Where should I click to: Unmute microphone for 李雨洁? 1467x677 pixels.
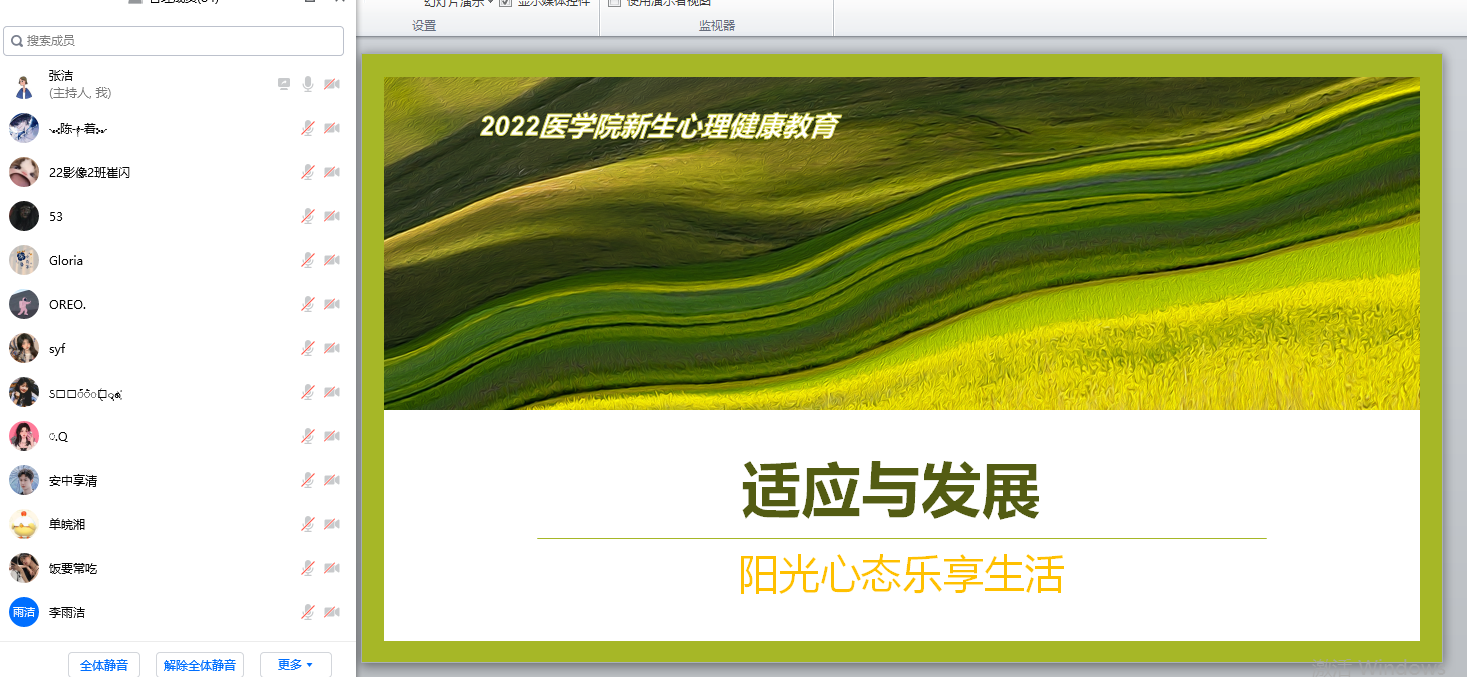308,612
